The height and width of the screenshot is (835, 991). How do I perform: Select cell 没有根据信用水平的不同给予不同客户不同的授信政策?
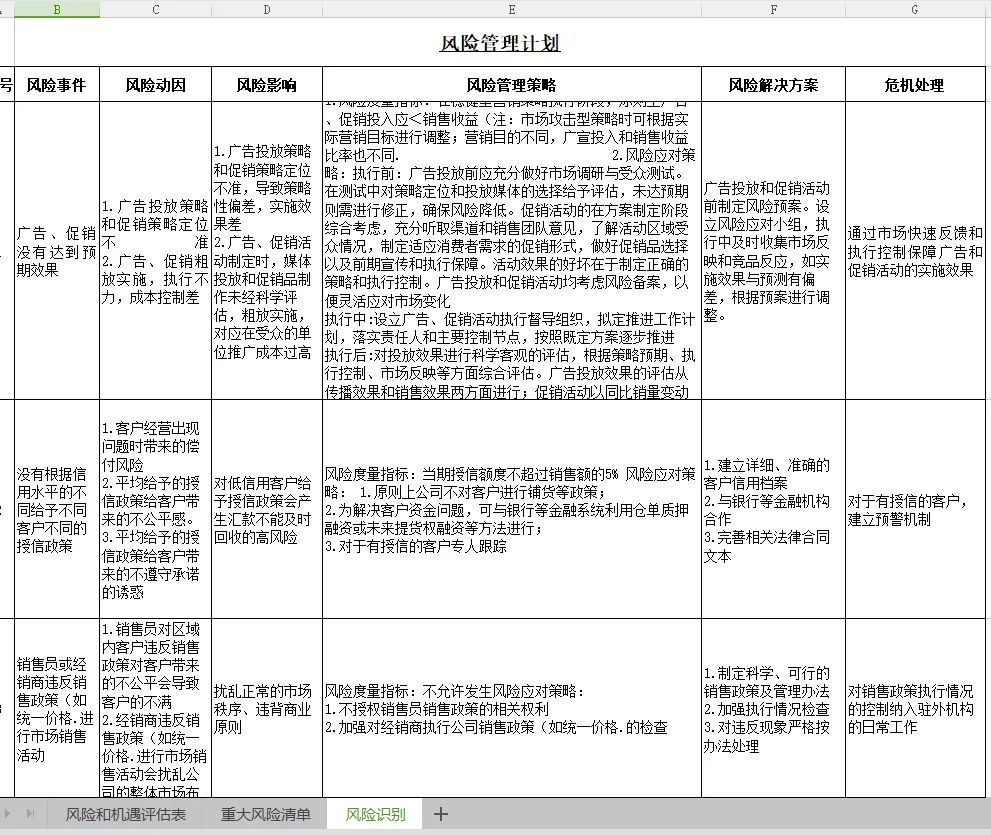point(57,509)
